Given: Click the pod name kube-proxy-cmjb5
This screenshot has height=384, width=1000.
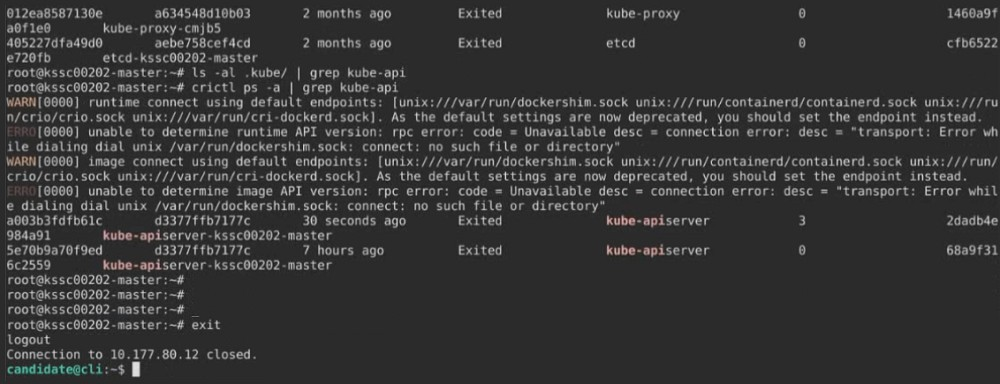Looking at the screenshot, I should 162,29.
